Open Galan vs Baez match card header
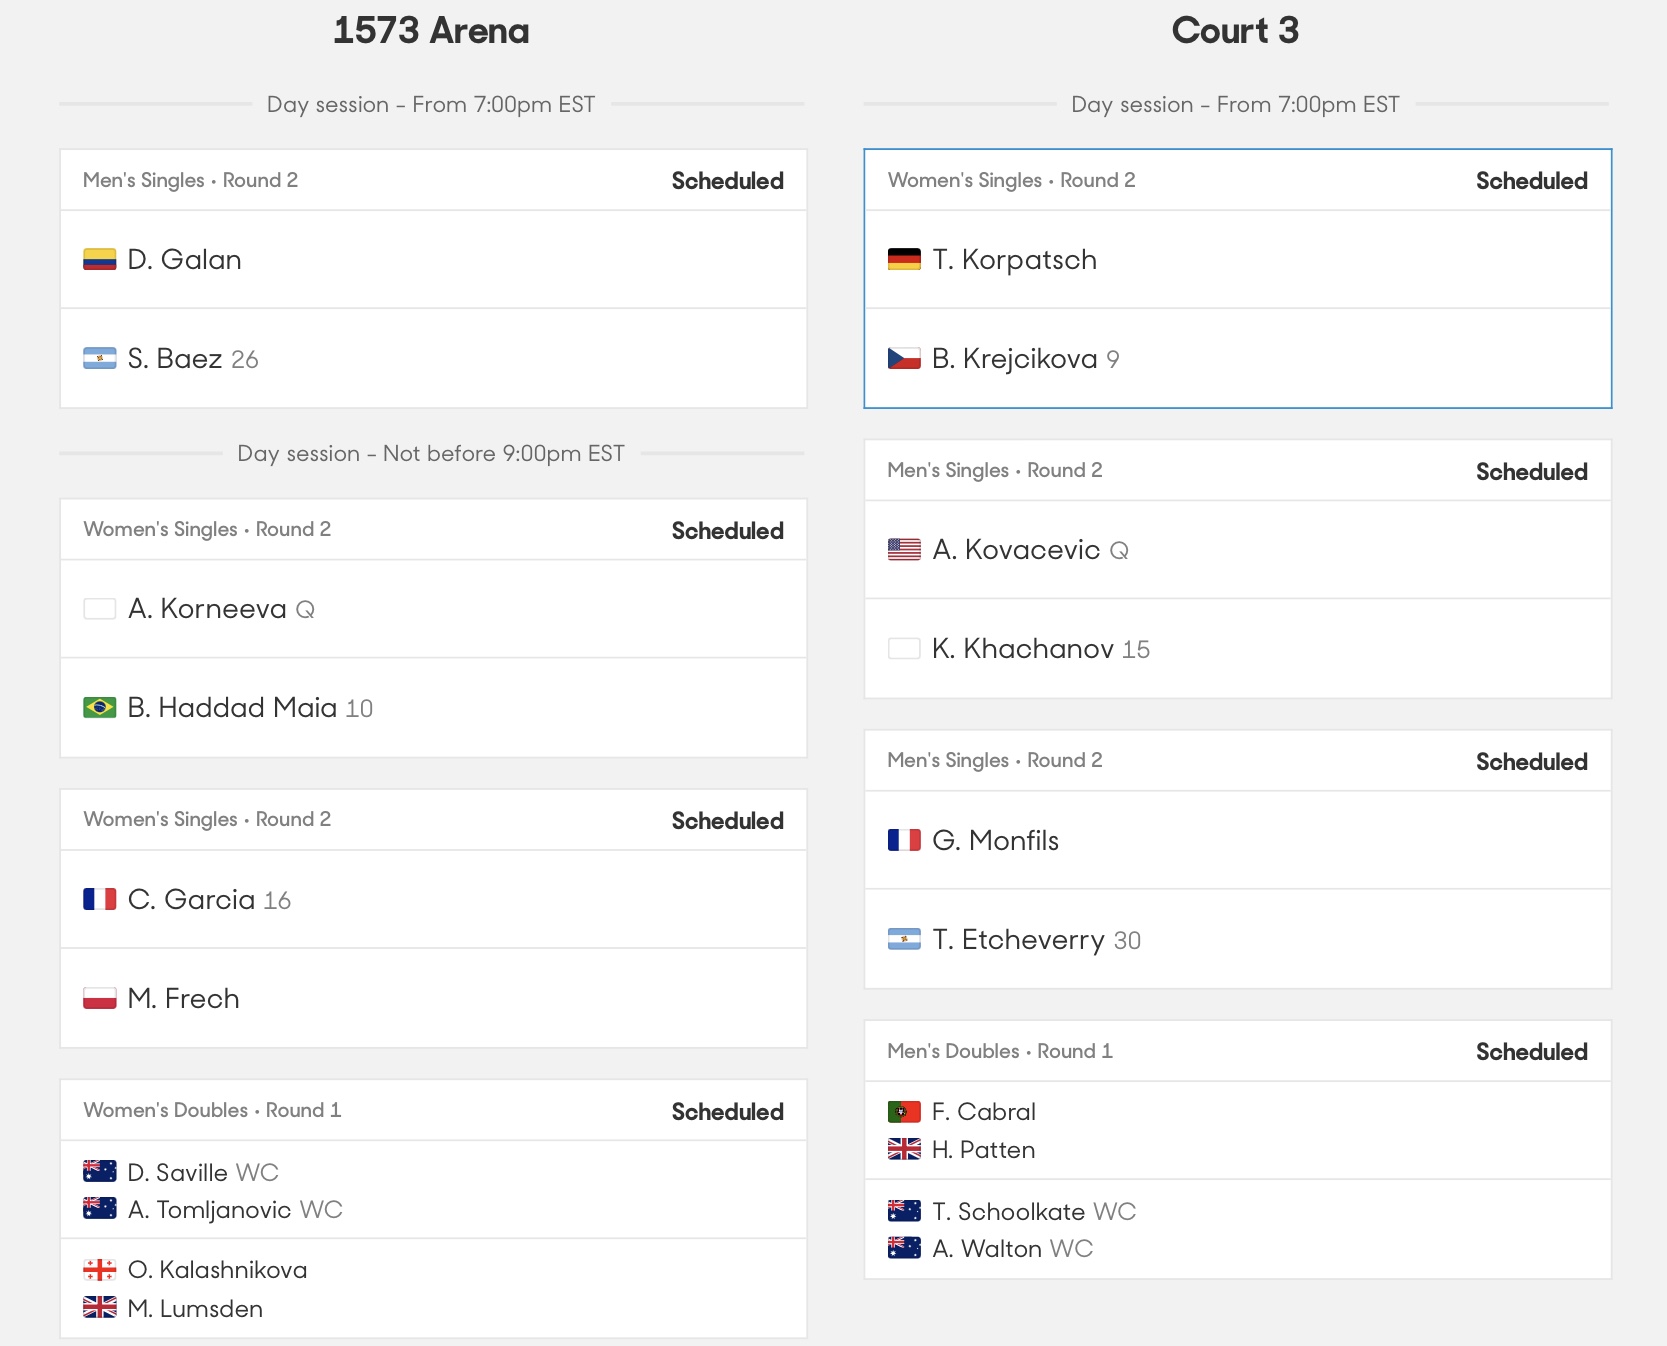The height and width of the screenshot is (1346, 1667). click(433, 180)
